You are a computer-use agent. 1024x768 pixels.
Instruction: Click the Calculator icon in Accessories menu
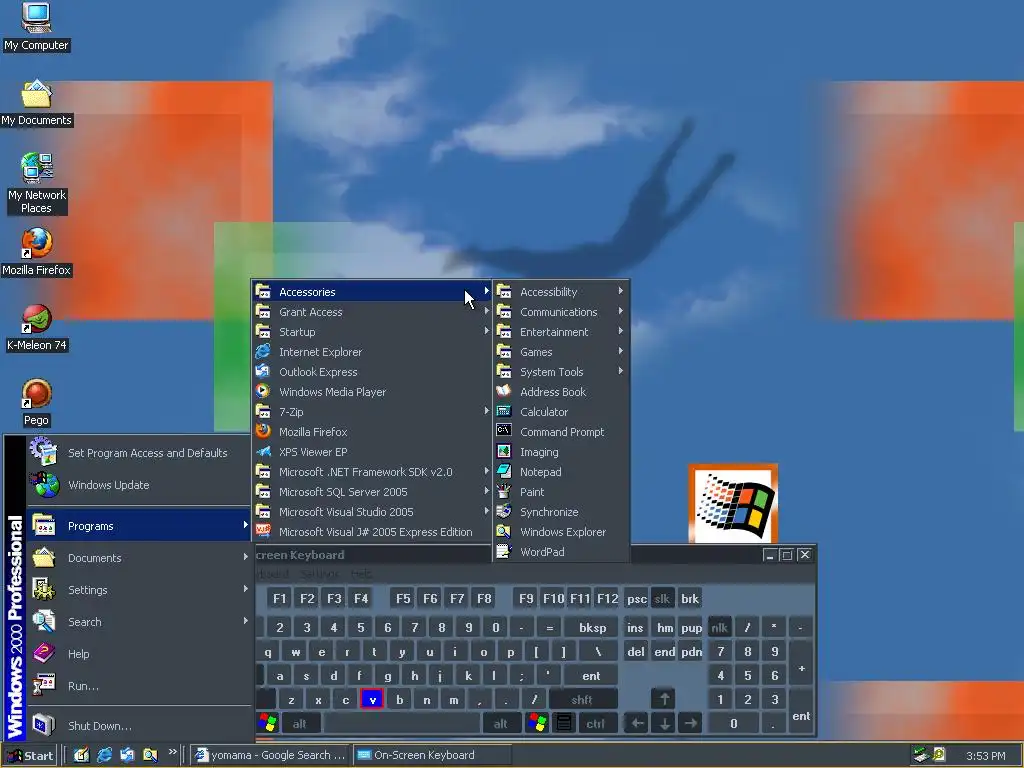(504, 411)
